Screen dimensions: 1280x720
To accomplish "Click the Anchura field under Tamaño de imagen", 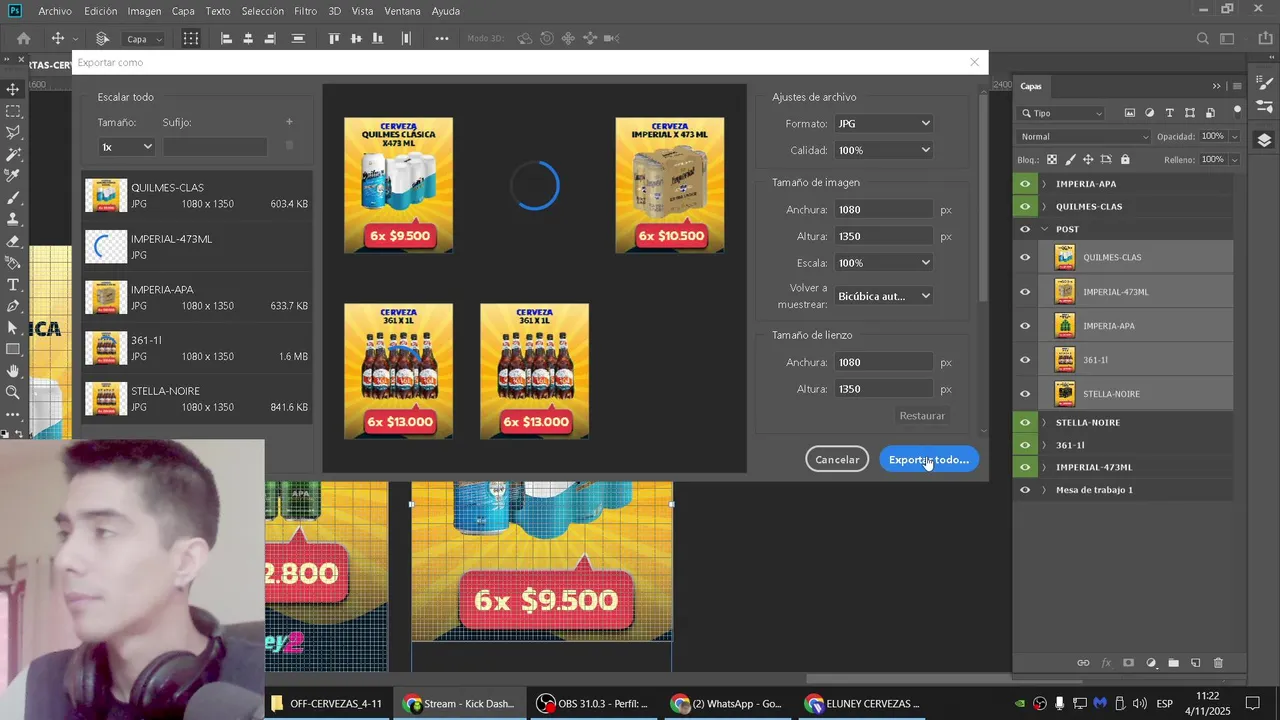I will 884,210.
